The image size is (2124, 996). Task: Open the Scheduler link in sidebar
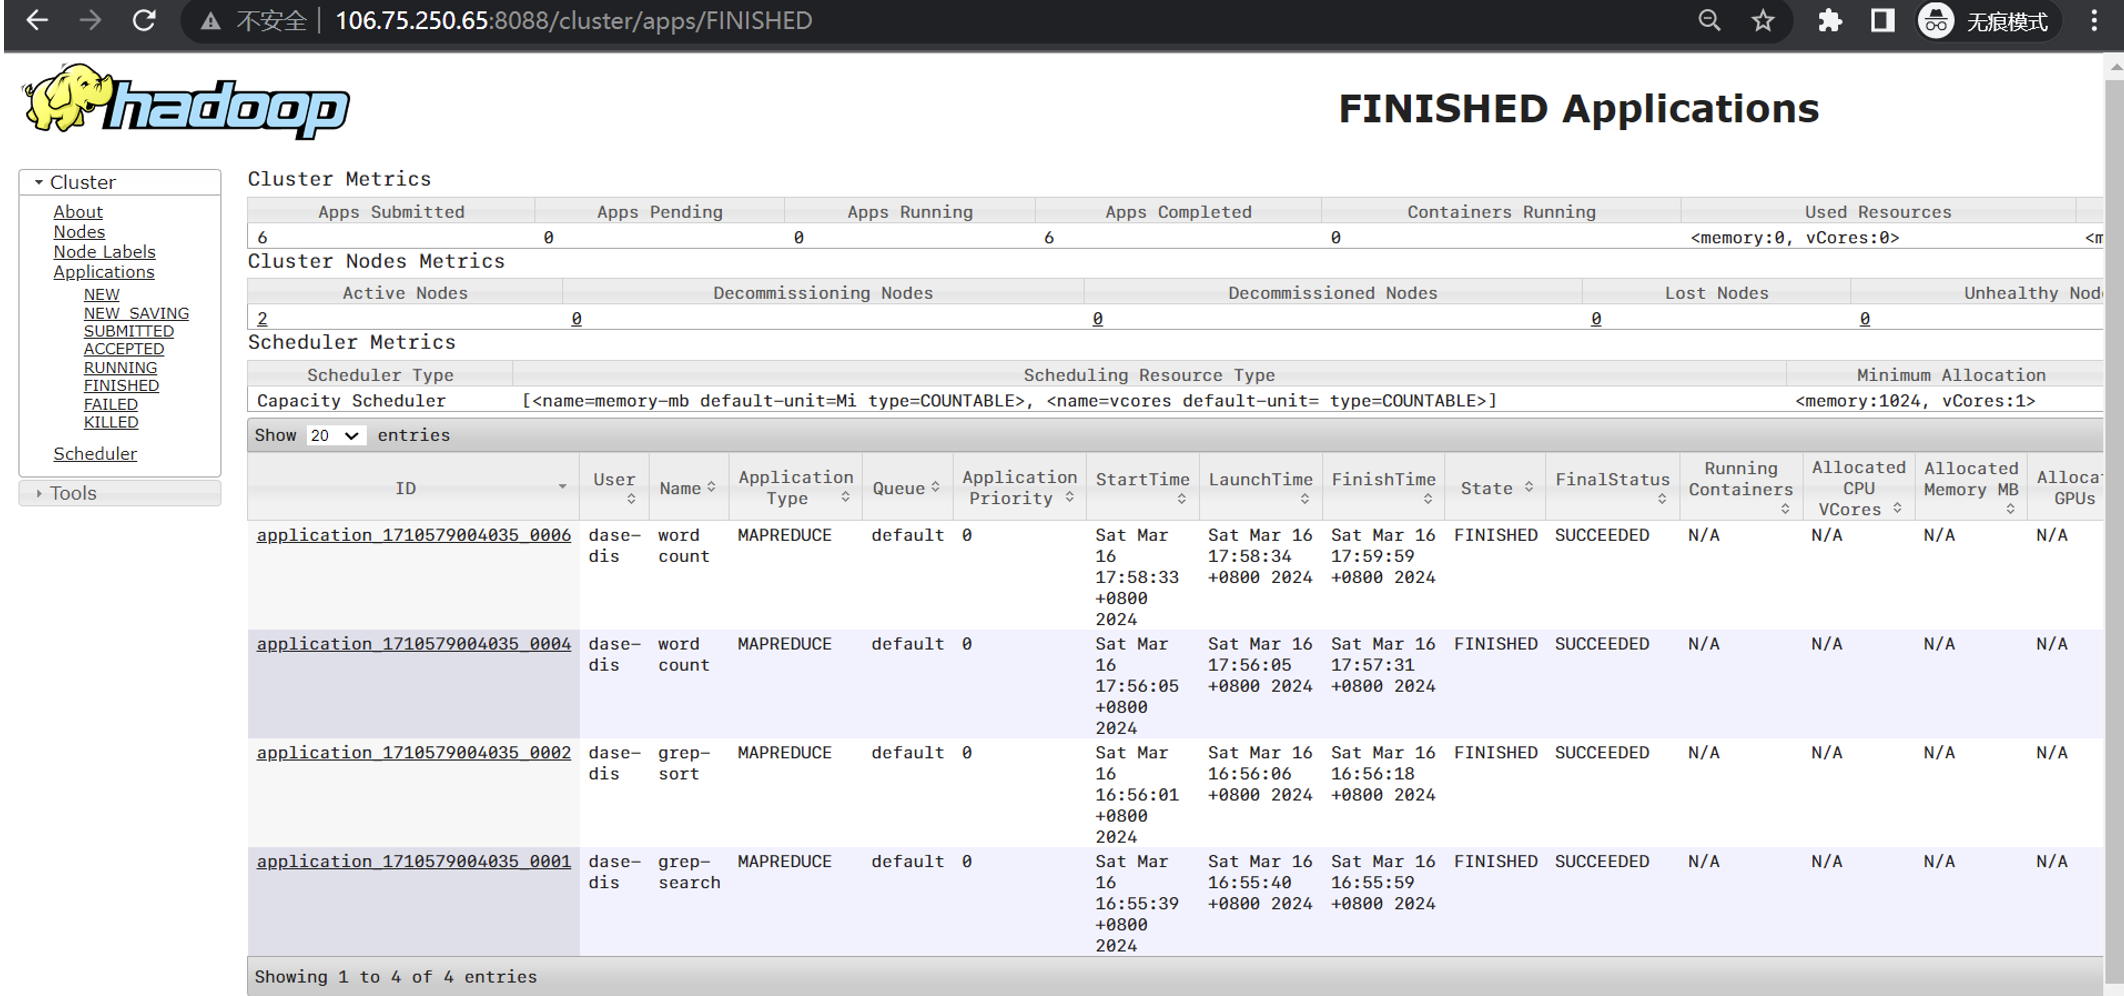click(95, 454)
